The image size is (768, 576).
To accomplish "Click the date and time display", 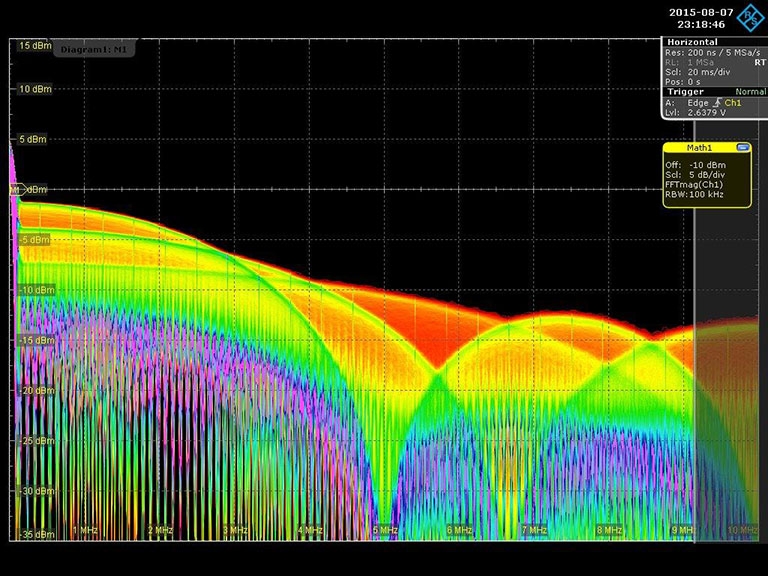I will point(698,17).
